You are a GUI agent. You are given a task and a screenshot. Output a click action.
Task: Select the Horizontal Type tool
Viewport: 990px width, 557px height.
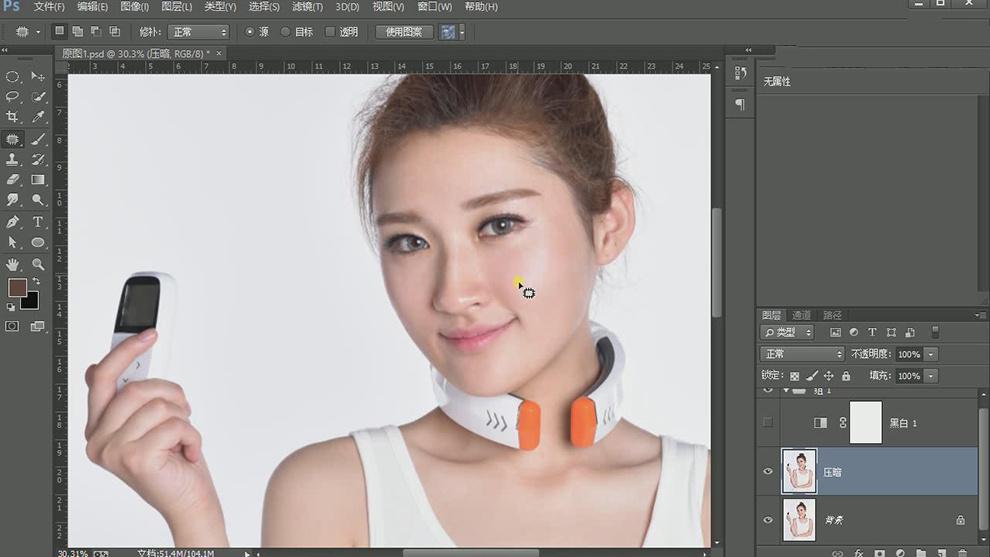[38, 222]
